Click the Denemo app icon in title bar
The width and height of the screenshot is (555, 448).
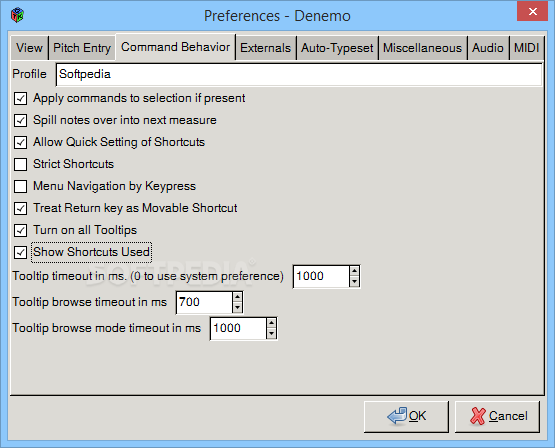(x=17, y=15)
